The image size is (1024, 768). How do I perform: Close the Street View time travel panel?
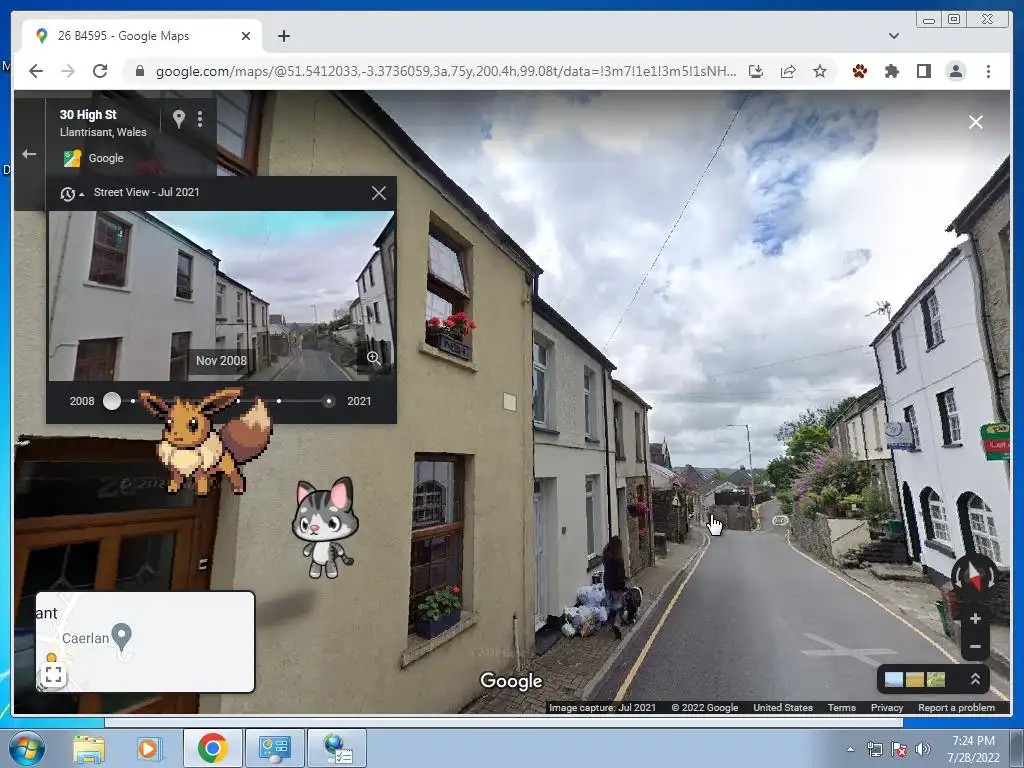coord(378,193)
